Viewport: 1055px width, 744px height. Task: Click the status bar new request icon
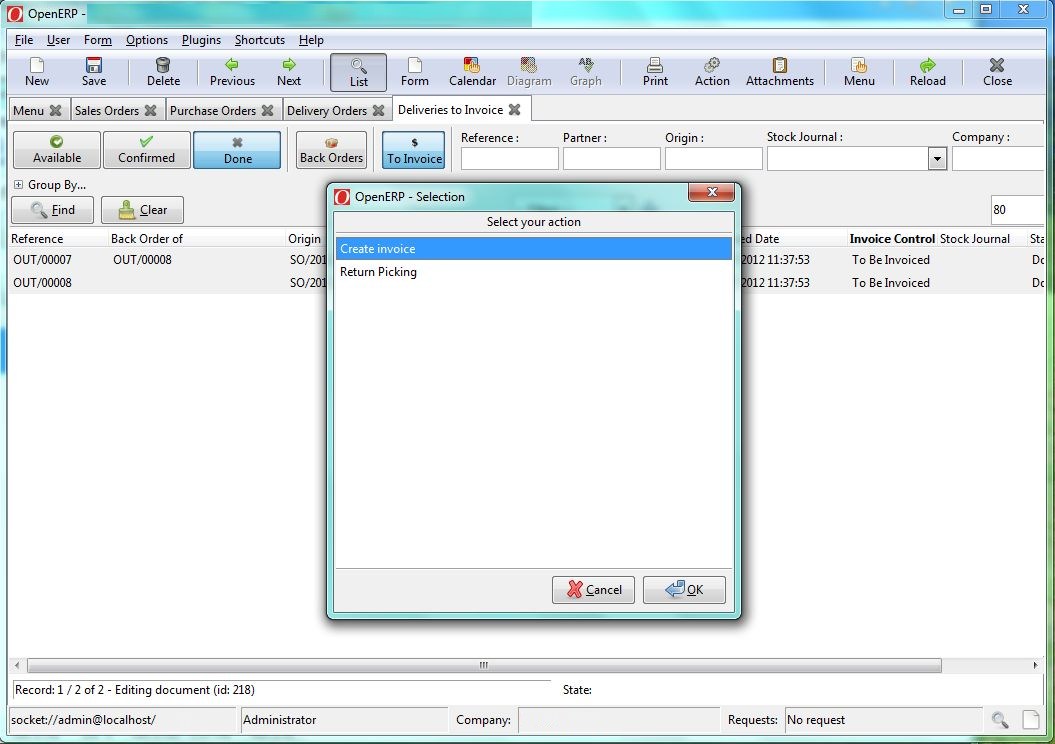coord(1031,720)
